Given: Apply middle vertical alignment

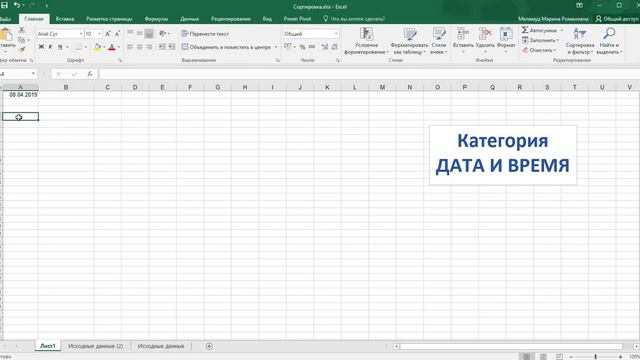Looking at the screenshot, I should point(140,33).
